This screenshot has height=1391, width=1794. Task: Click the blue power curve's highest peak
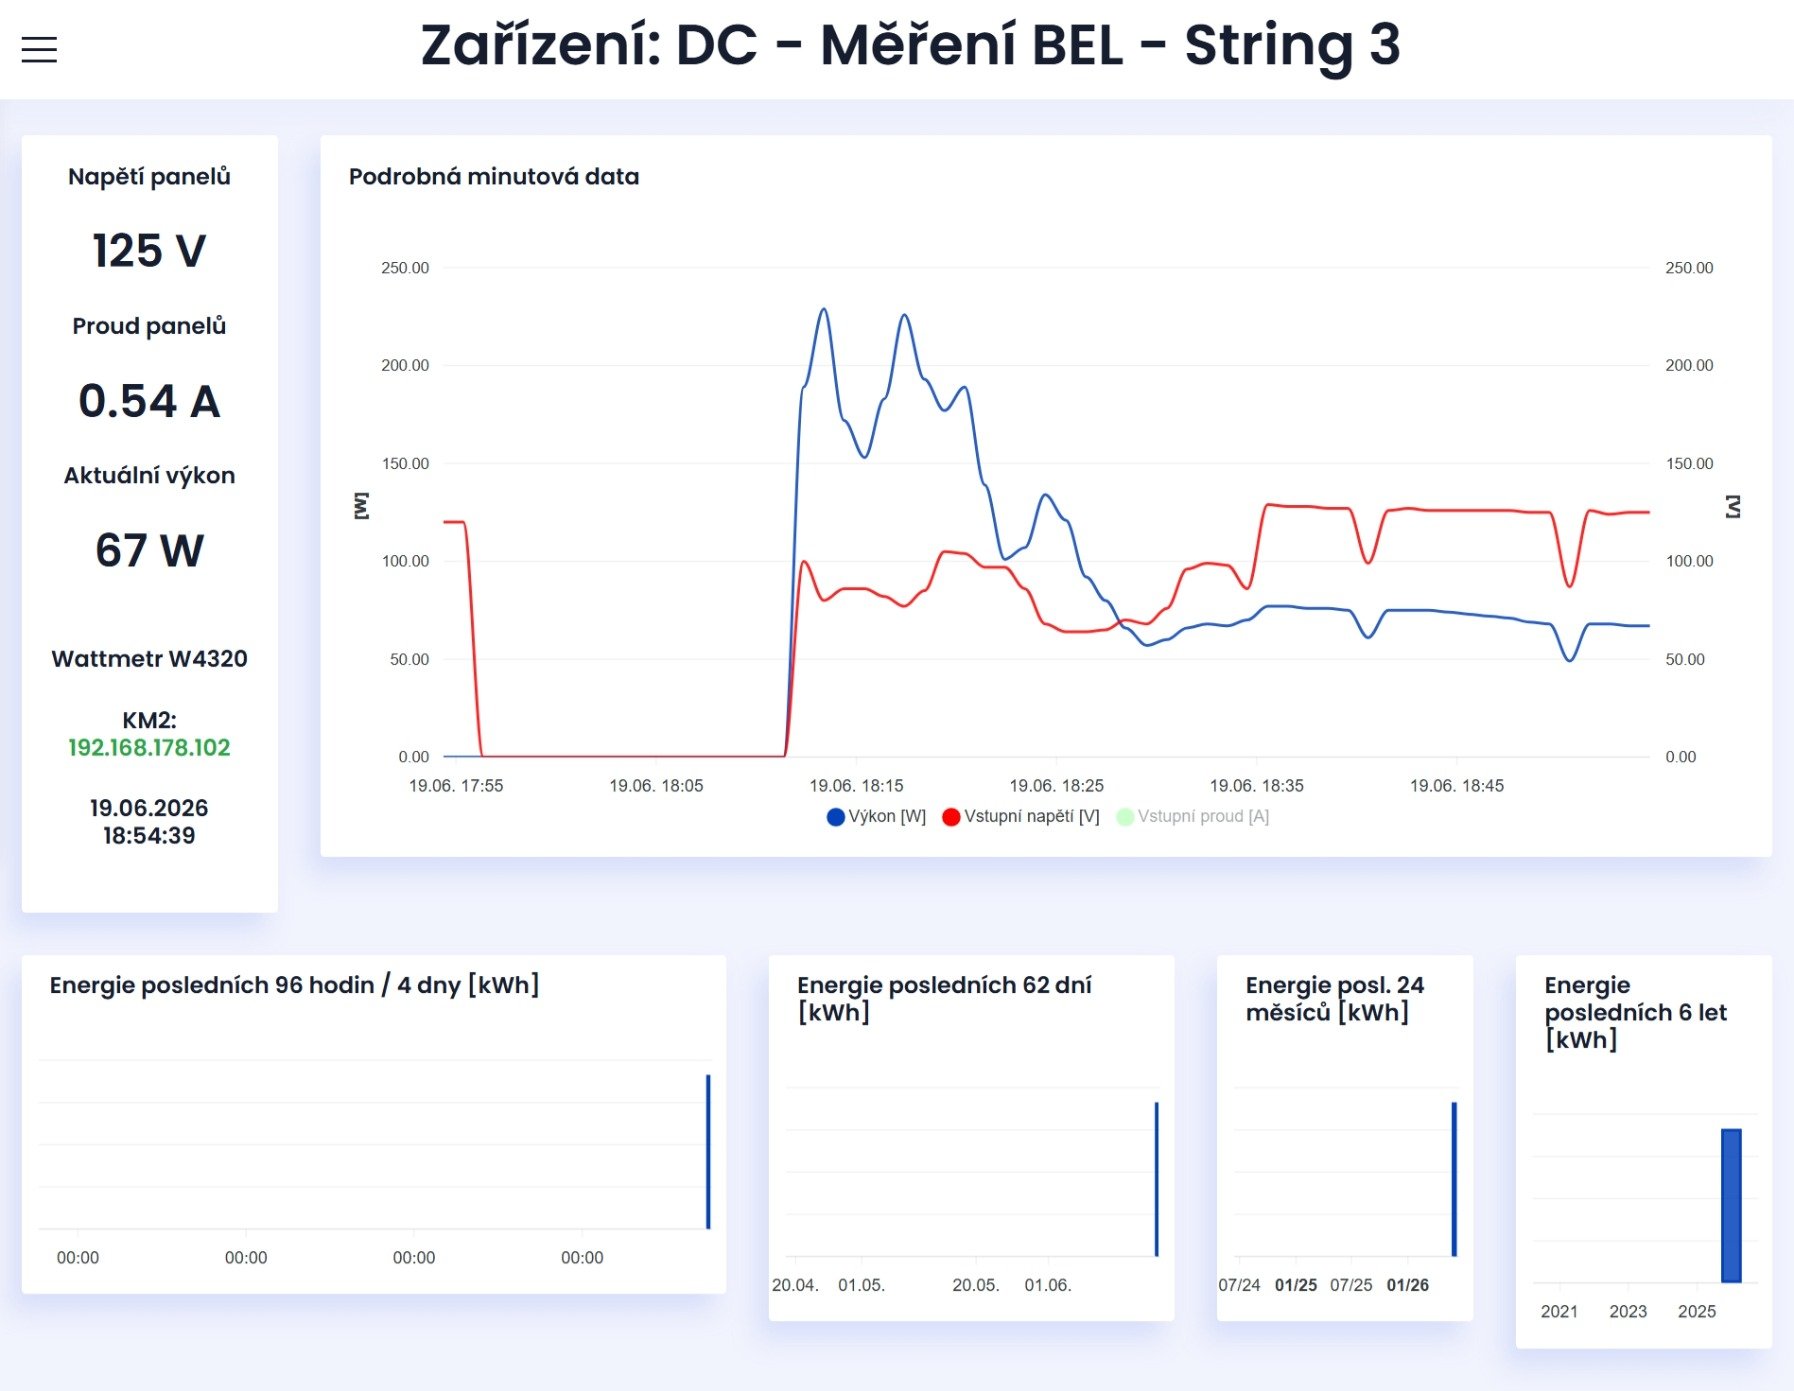(x=823, y=310)
